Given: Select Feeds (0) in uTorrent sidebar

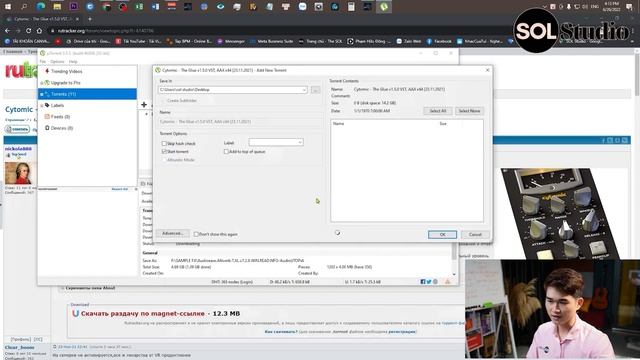Looking at the screenshot, I should pyautogui.click(x=60, y=117).
